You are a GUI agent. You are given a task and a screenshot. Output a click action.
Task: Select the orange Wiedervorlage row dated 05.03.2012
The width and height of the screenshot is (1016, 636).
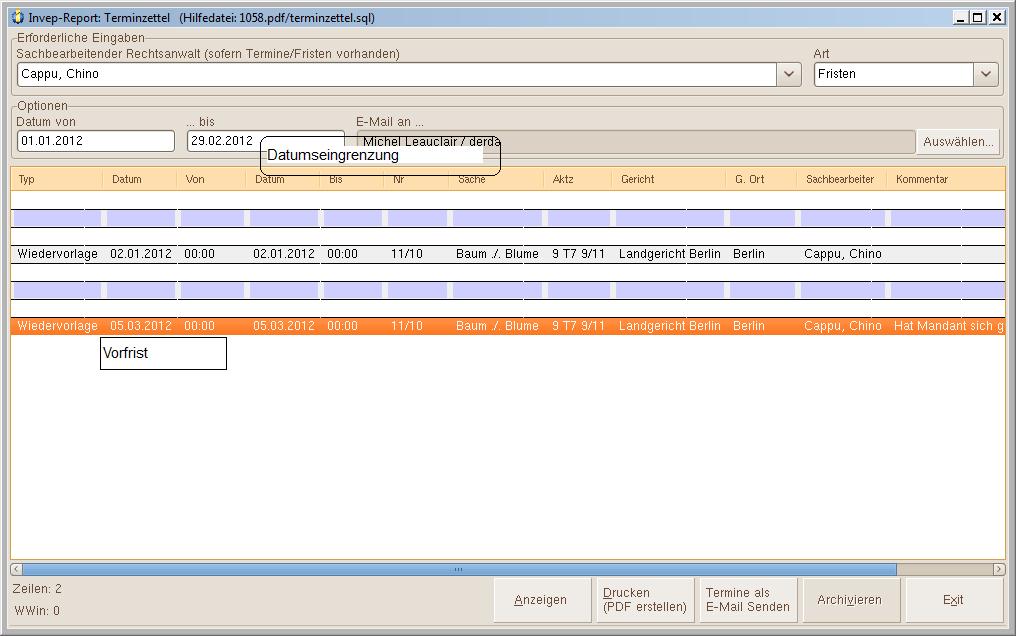[x=508, y=326]
